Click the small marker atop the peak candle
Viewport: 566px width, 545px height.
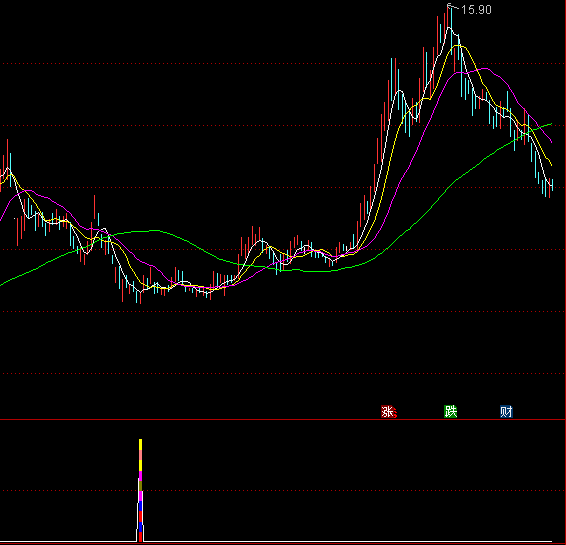(449, 5)
